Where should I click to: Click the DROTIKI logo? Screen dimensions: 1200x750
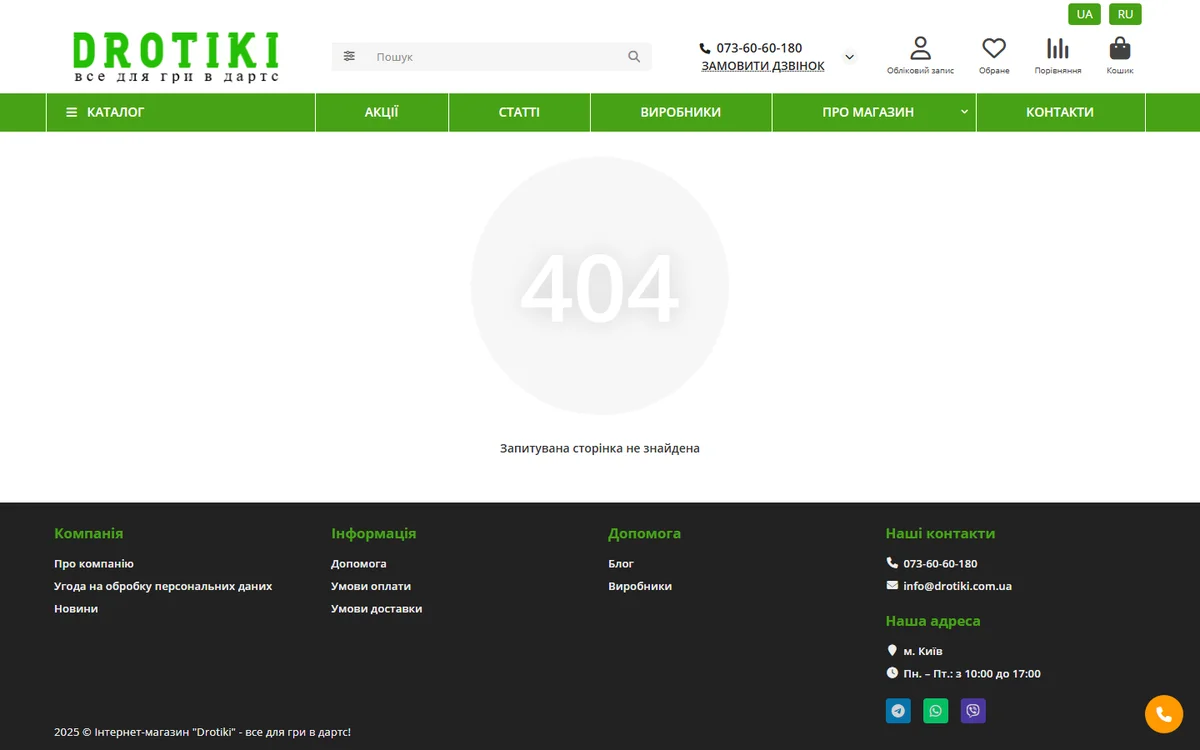coord(176,56)
